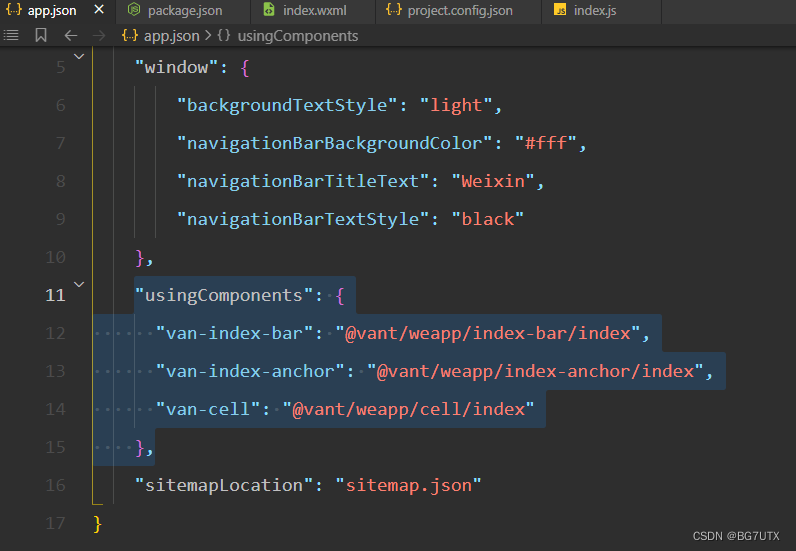Collapse the "usingComponents" block on line 11

[x=79, y=284]
